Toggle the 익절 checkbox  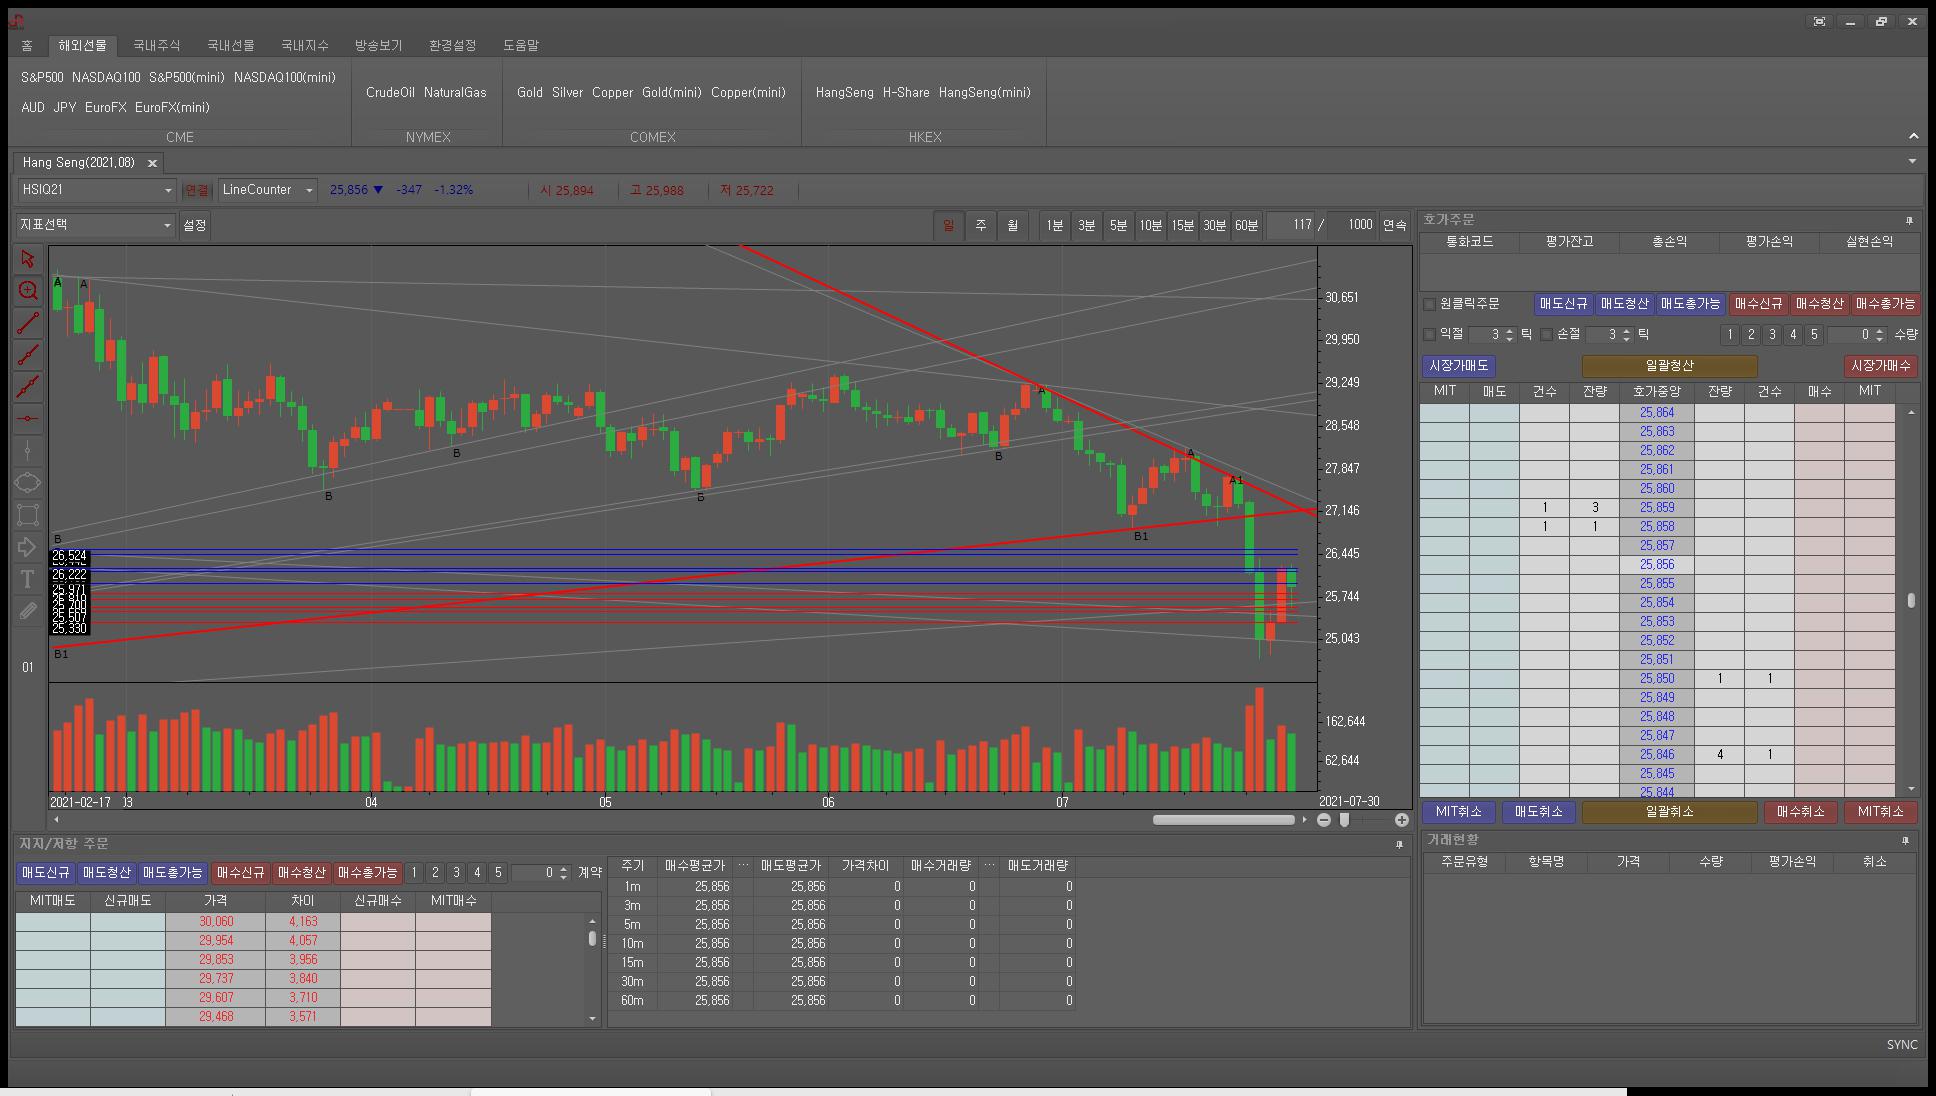(1429, 334)
